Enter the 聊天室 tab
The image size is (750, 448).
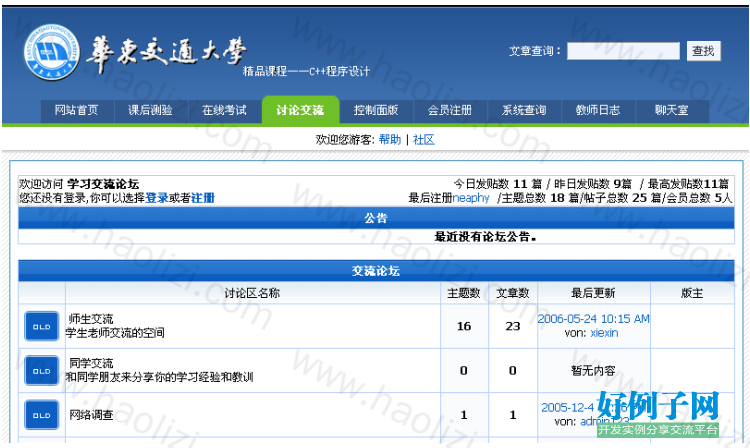672,110
